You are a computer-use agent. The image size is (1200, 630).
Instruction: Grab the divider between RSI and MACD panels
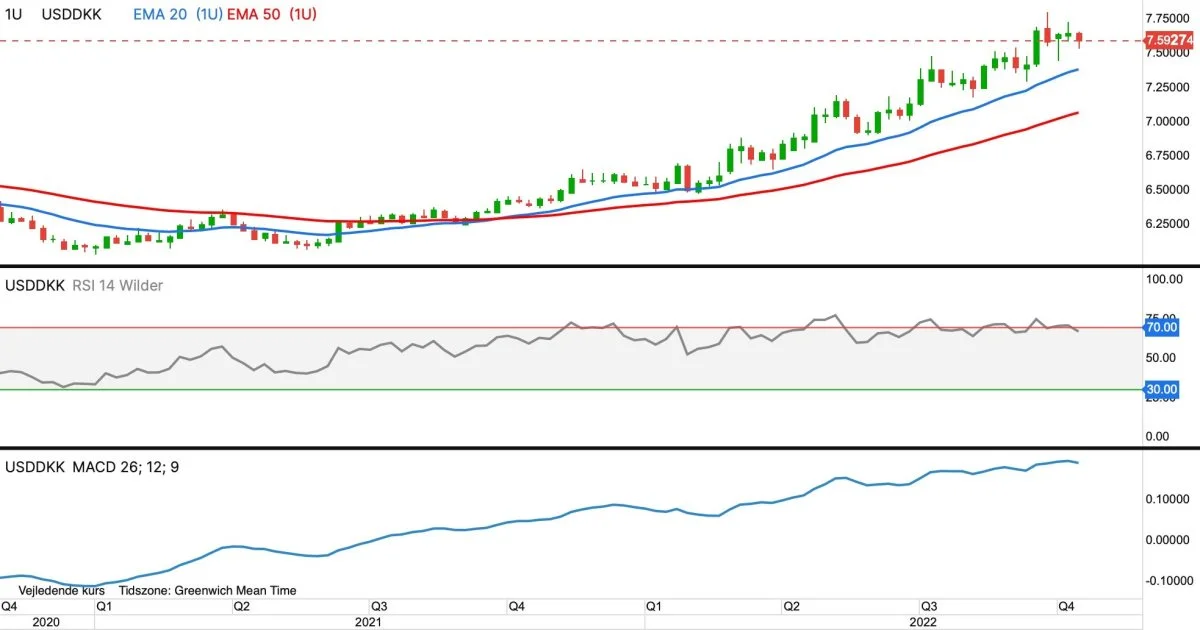(x=600, y=447)
